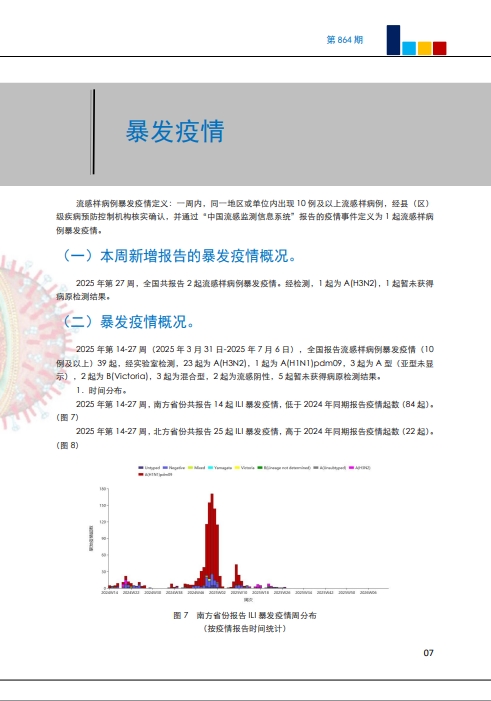This screenshot has height=701, width=491.
Task: Click the A(H3N2) legend marker
Action: tap(351, 468)
